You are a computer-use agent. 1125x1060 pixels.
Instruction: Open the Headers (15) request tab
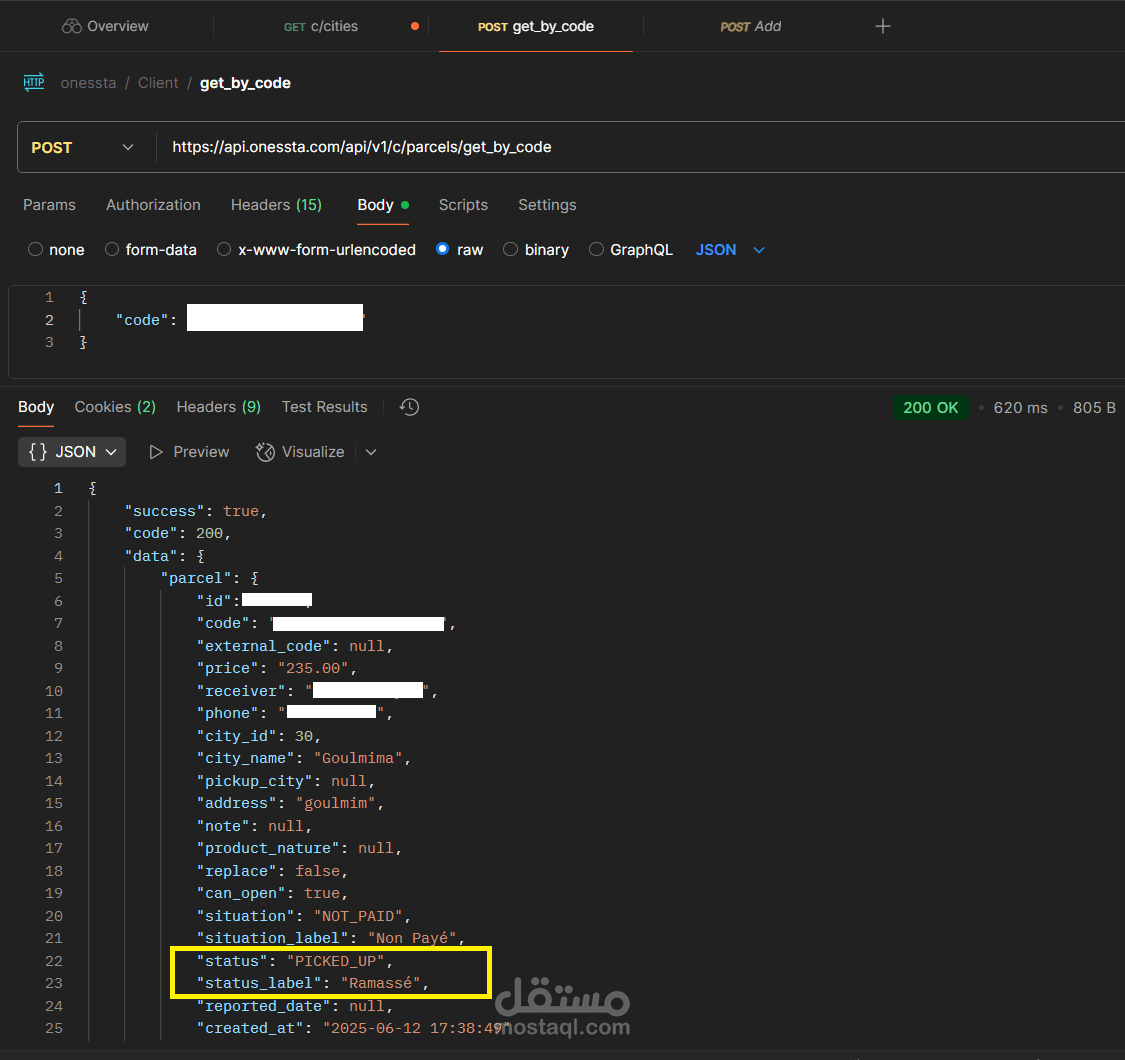point(276,205)
